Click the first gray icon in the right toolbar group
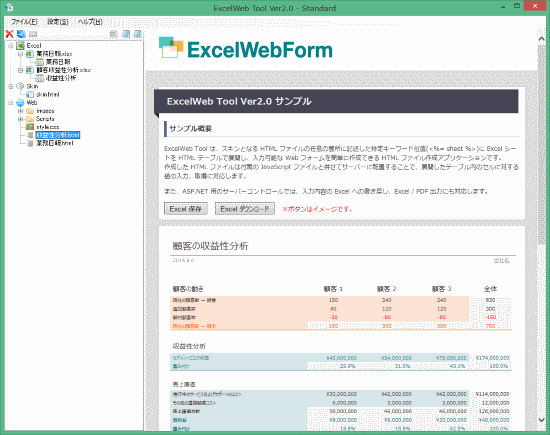The image size is (550, 435). pos(114,34)
